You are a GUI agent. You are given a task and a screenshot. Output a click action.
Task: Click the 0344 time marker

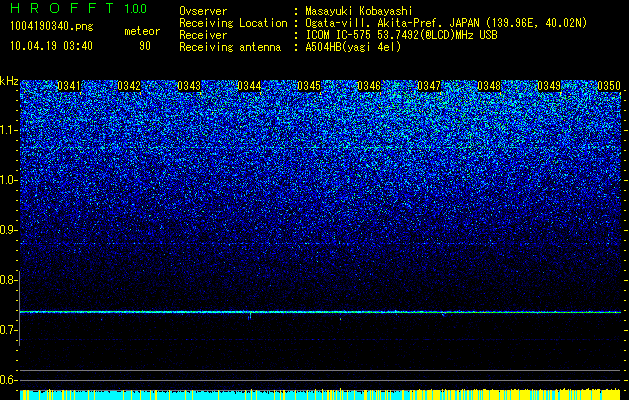[x=249, y=86]
